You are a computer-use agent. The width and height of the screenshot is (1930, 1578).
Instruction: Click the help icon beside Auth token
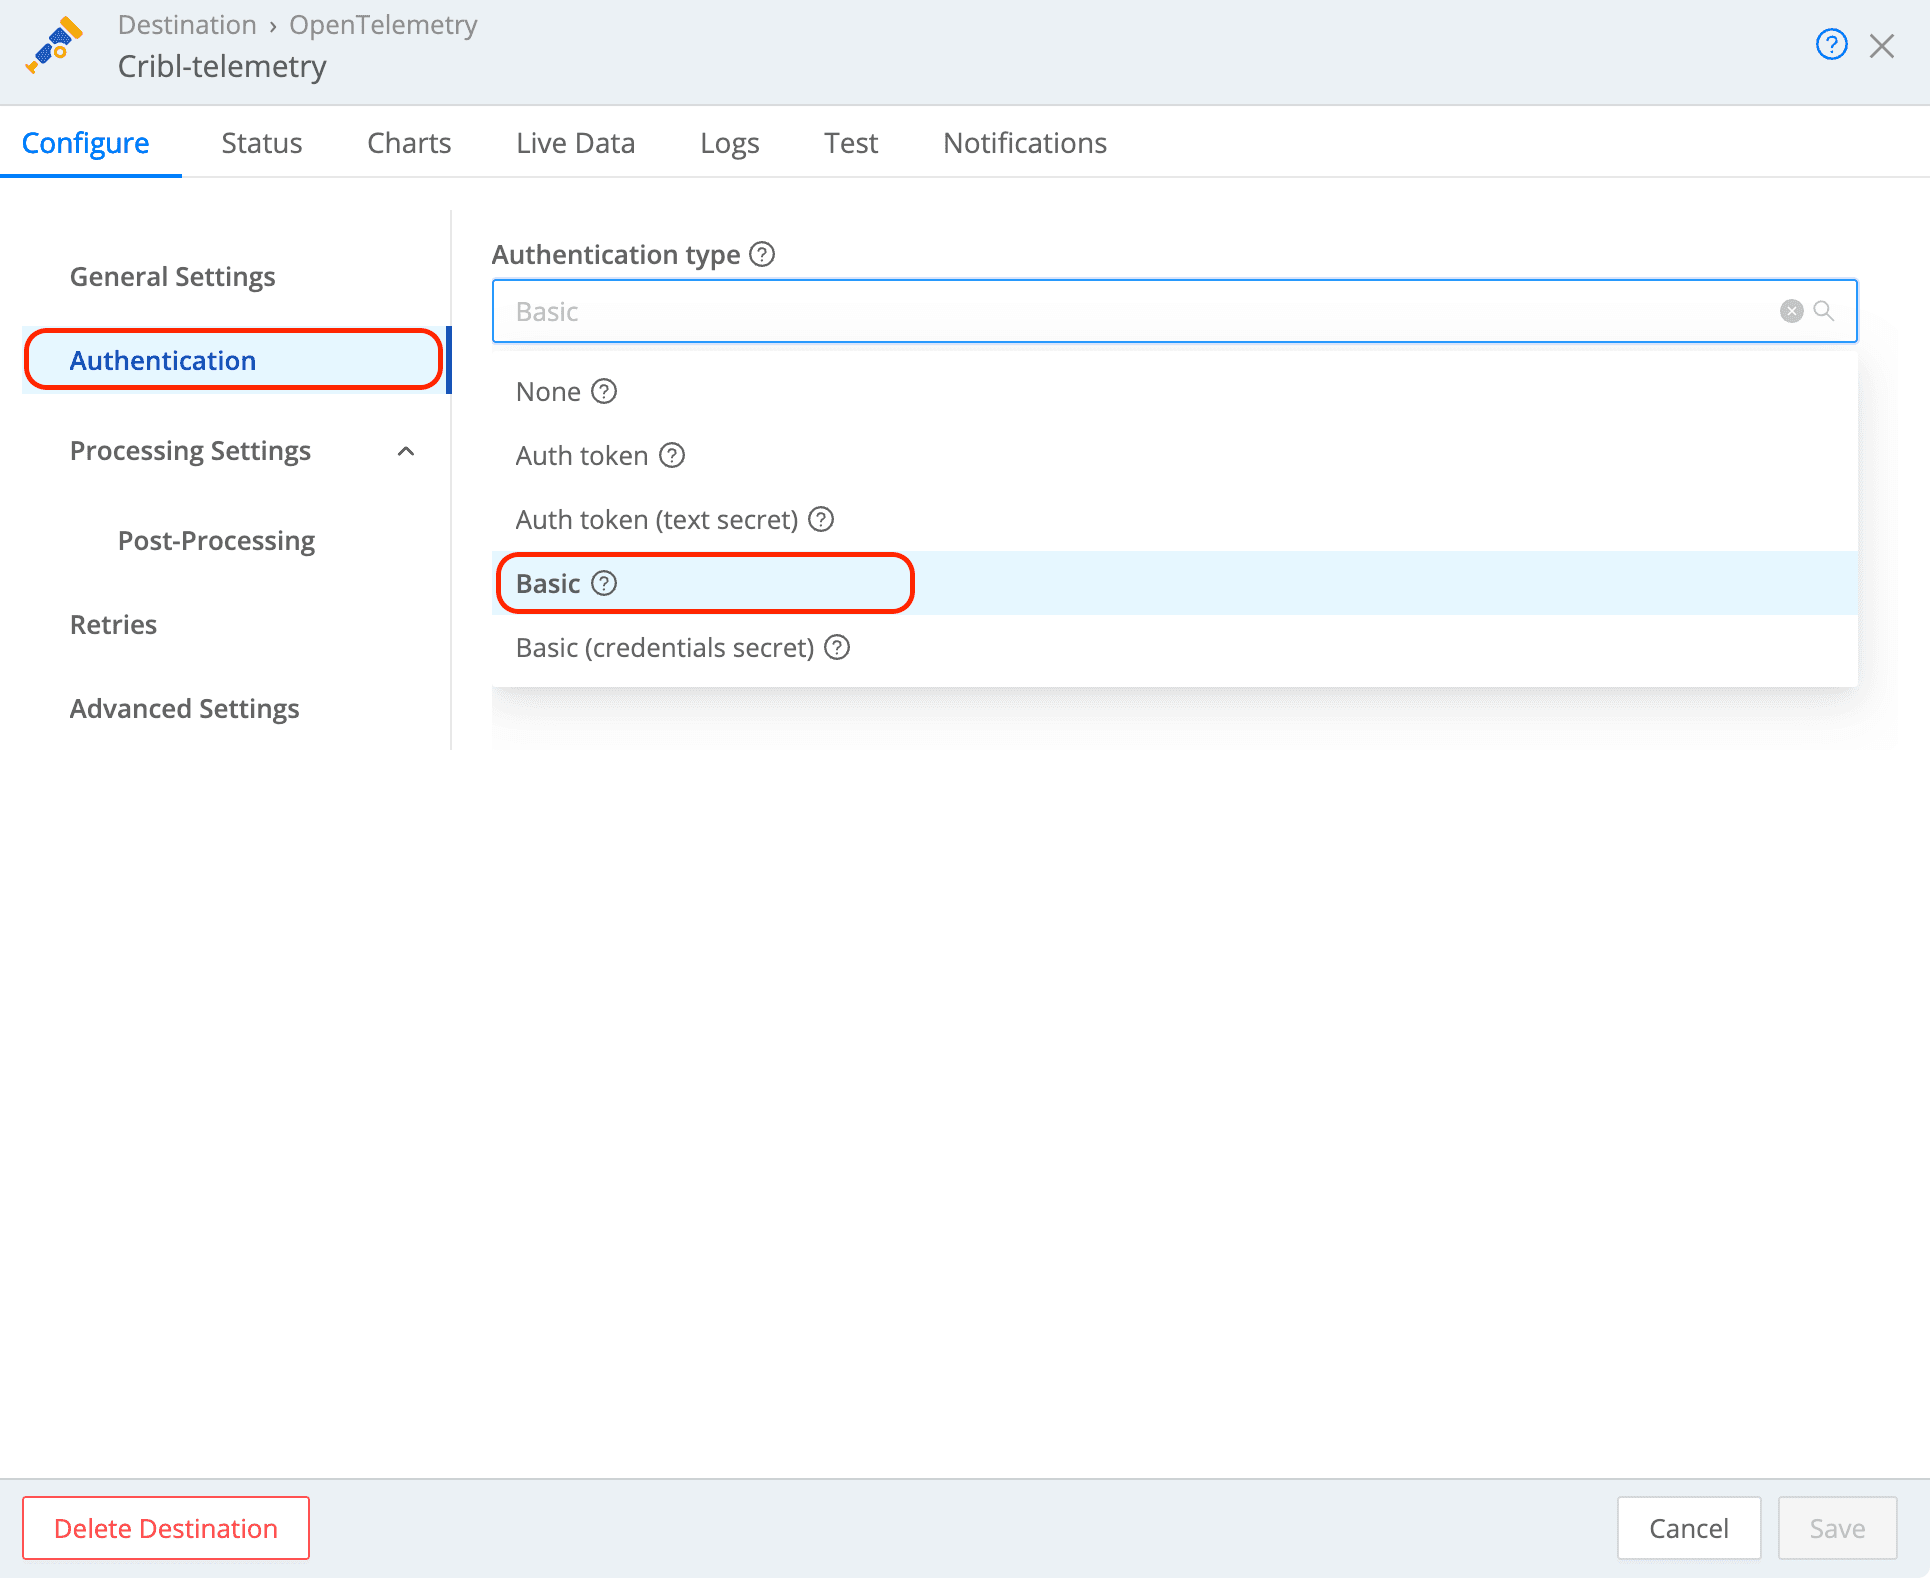pos(672,456)
